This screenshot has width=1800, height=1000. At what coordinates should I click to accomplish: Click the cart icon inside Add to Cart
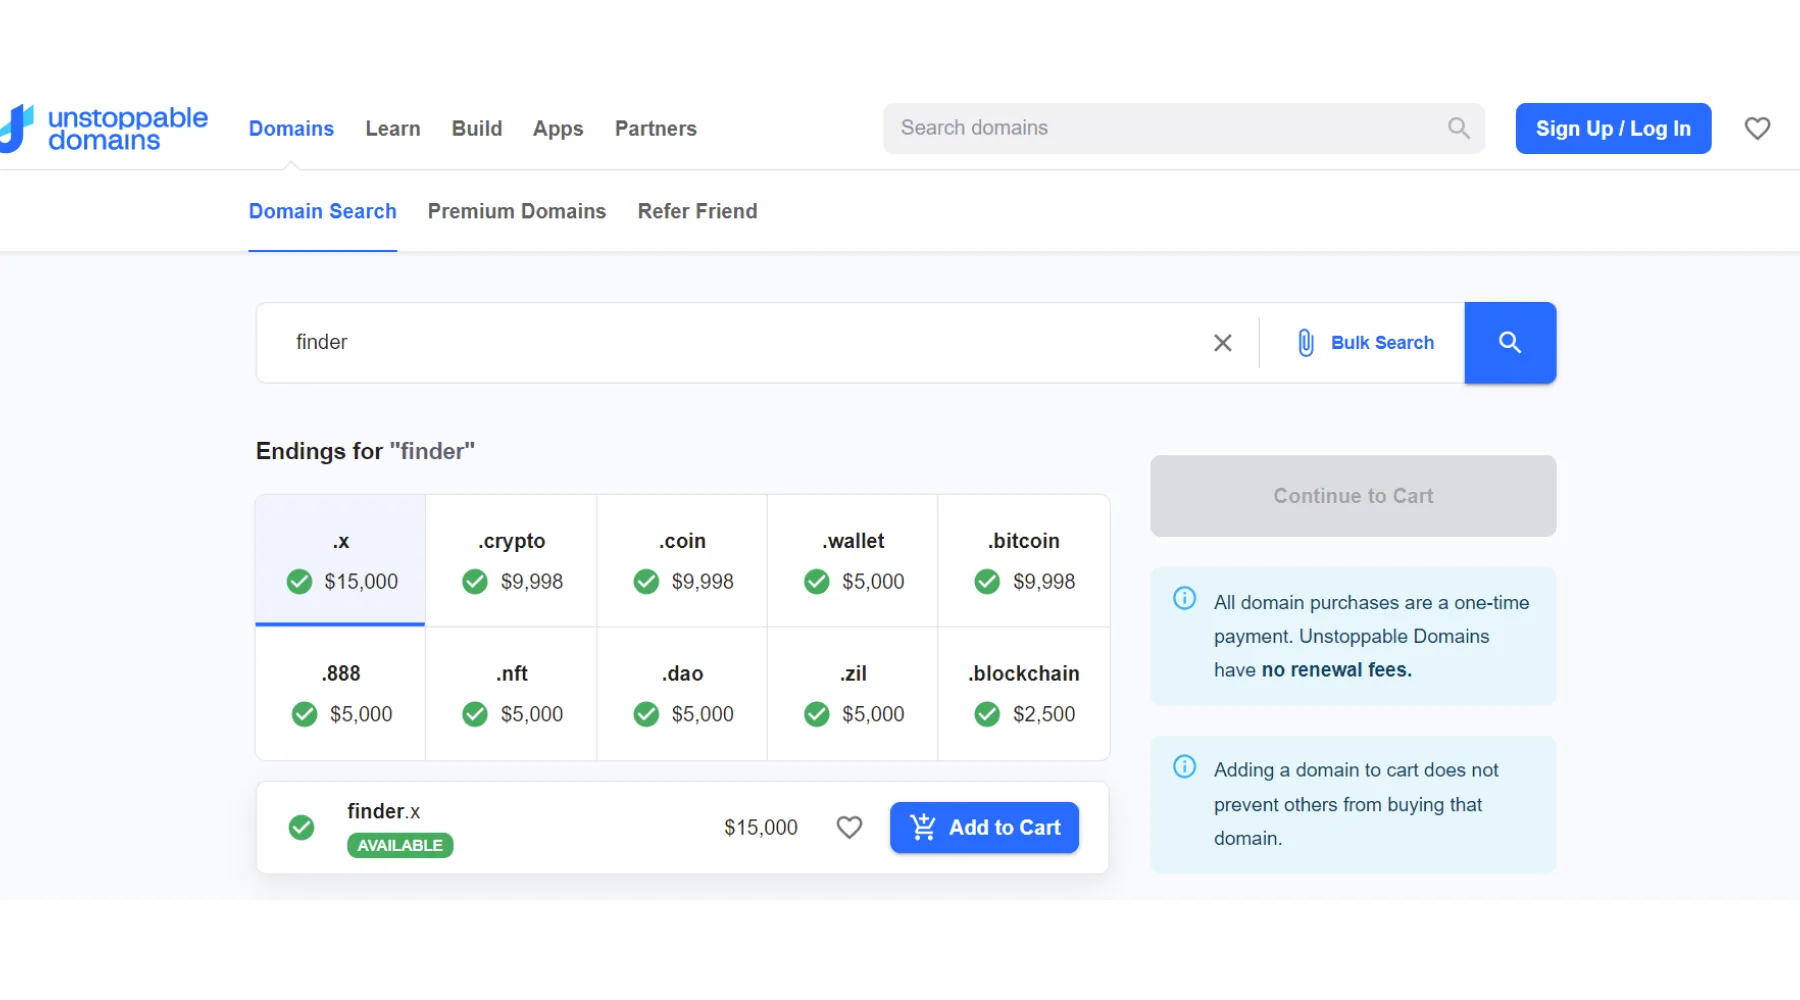coord(921,827)
